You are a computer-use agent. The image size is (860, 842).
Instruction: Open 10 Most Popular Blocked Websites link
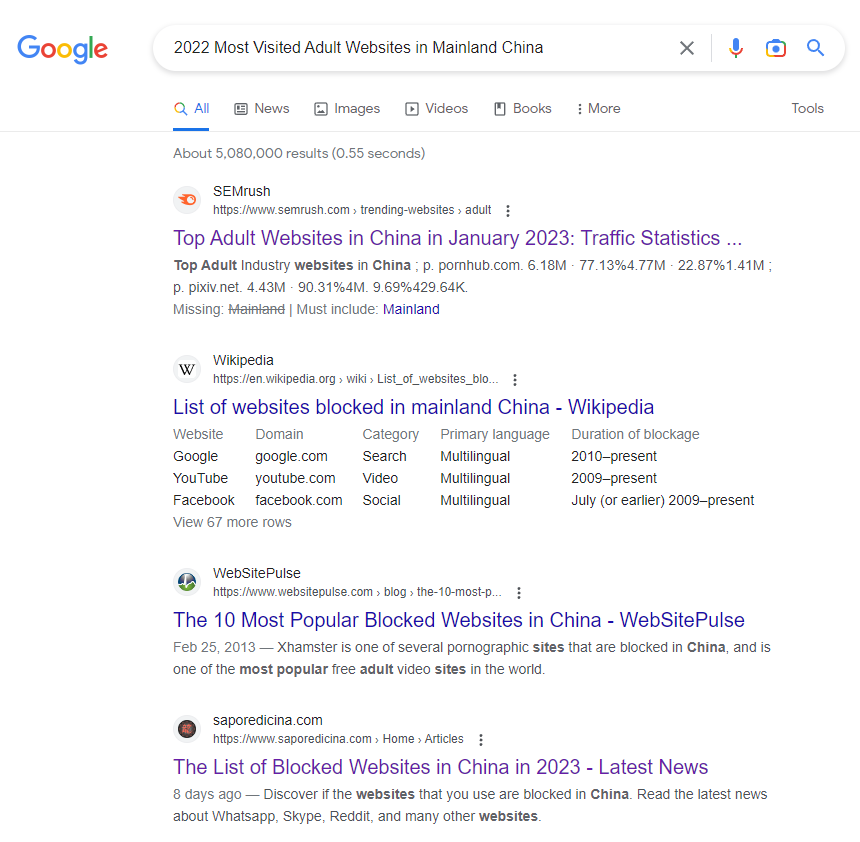[x=459, y=620]
